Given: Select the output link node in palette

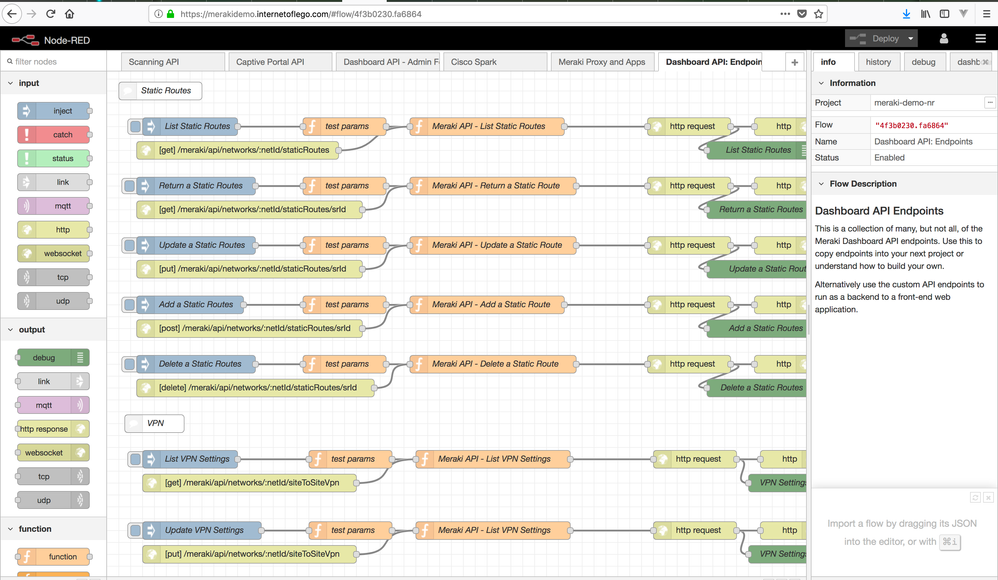Looking at the screenshot, I should click(x=53, y=381).
